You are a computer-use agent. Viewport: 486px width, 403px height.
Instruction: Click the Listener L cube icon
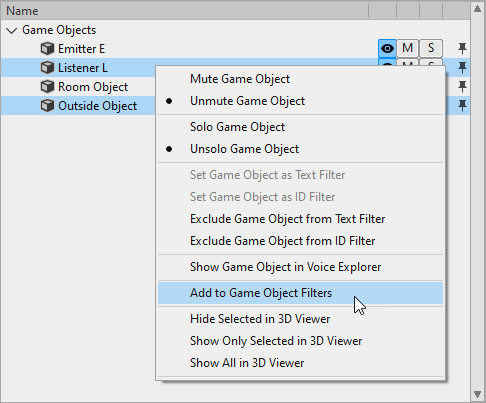click(x=47, y=68)
